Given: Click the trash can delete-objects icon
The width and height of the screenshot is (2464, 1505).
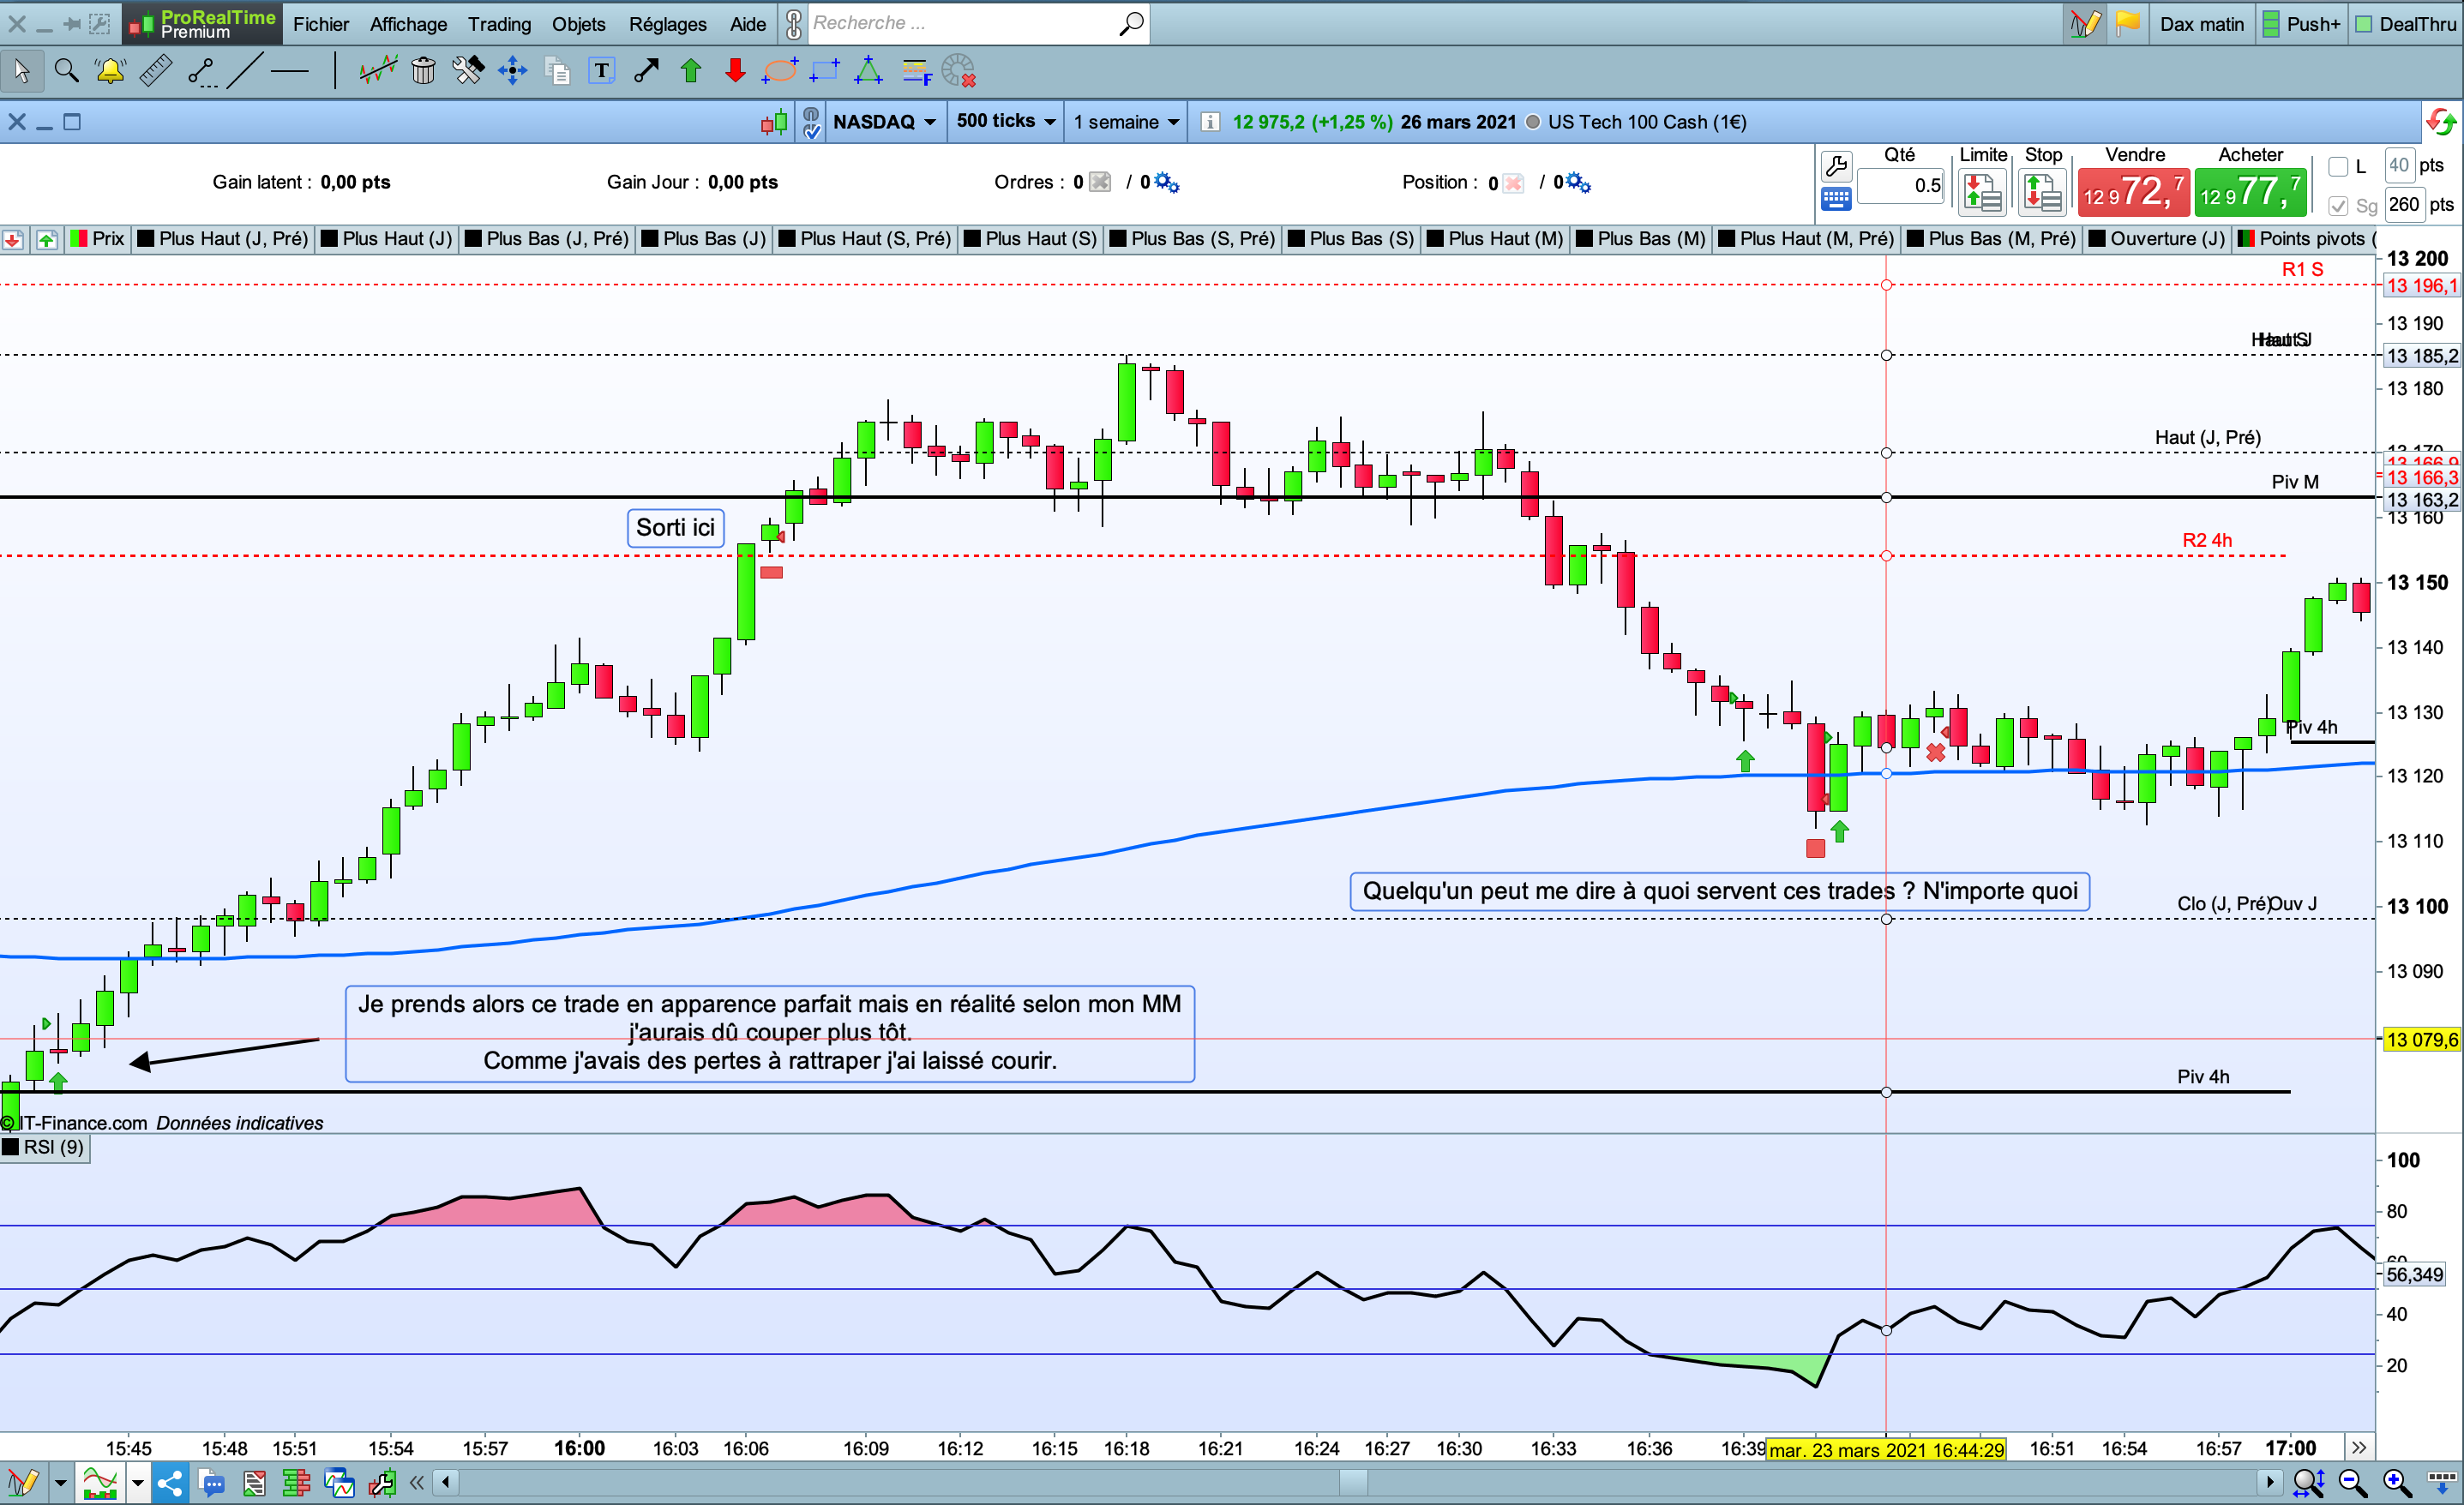Looking at the screenshot, I should click(x=423, y=71).
